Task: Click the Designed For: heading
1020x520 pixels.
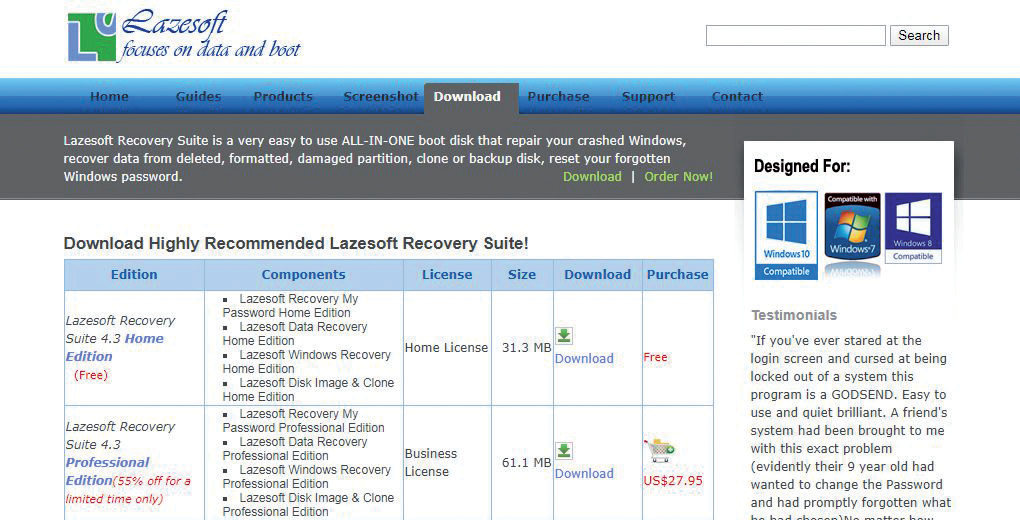Action: point(802,166)
